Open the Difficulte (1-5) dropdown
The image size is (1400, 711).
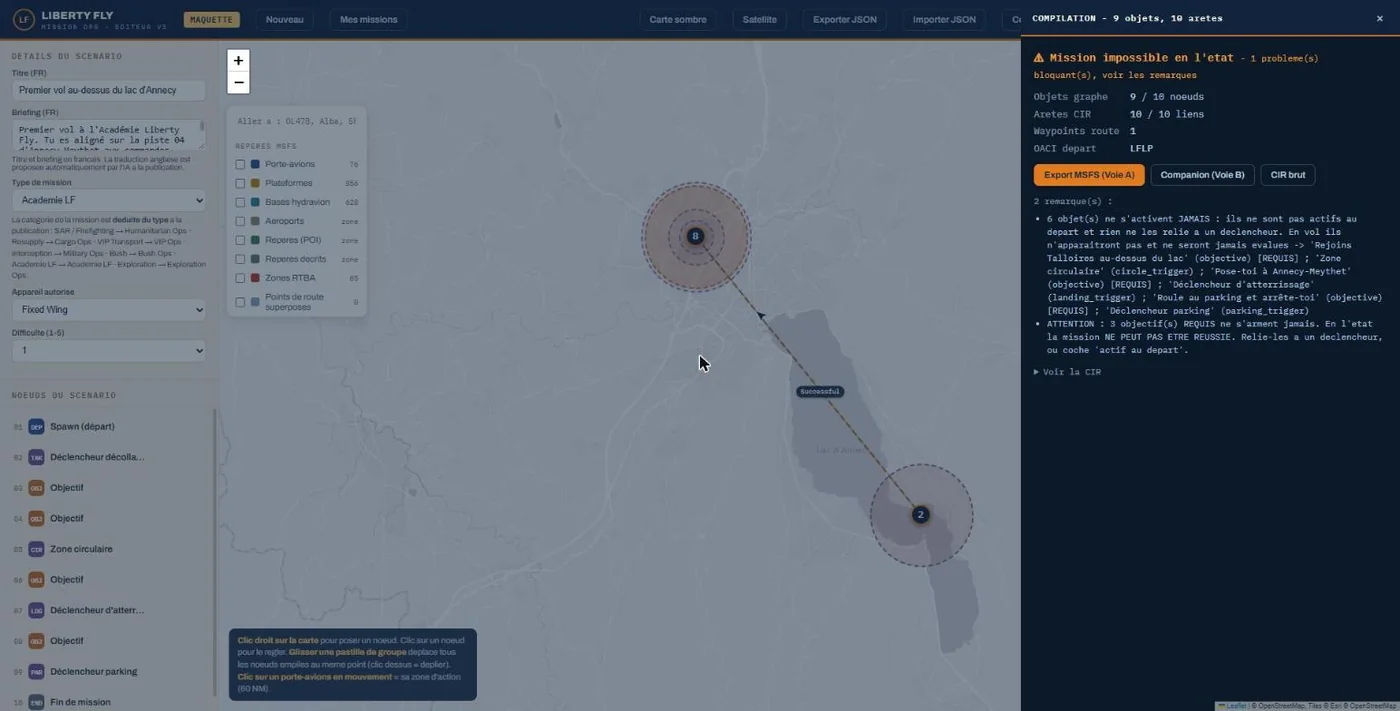108,351
